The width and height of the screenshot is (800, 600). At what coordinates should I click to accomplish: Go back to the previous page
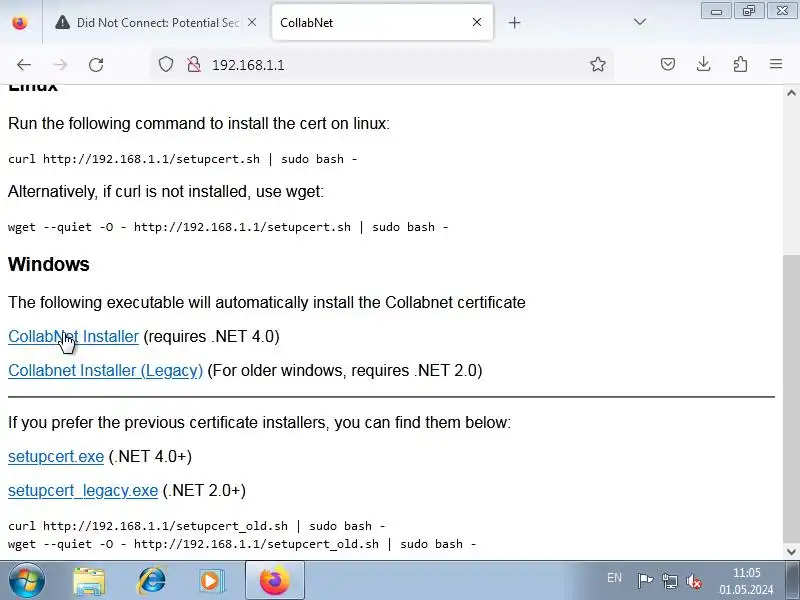click(23, 65)
